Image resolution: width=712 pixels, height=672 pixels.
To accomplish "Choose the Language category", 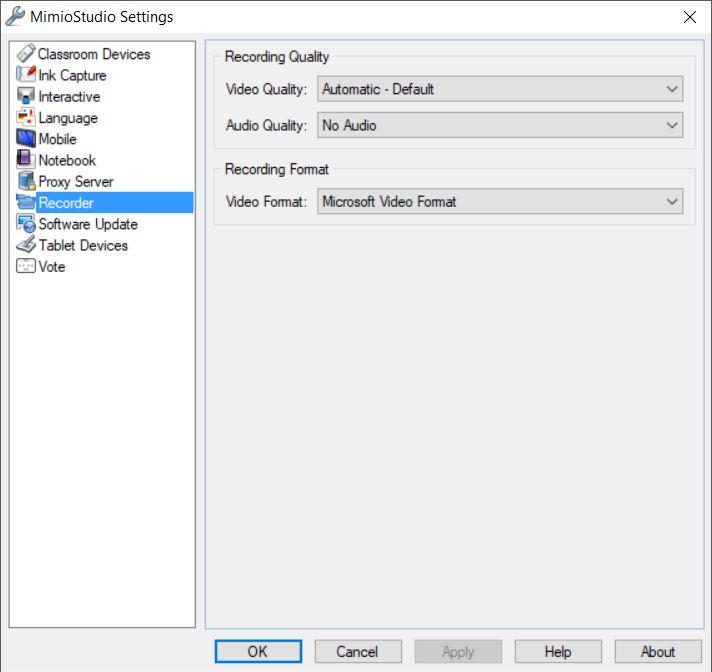I will 68,118.
